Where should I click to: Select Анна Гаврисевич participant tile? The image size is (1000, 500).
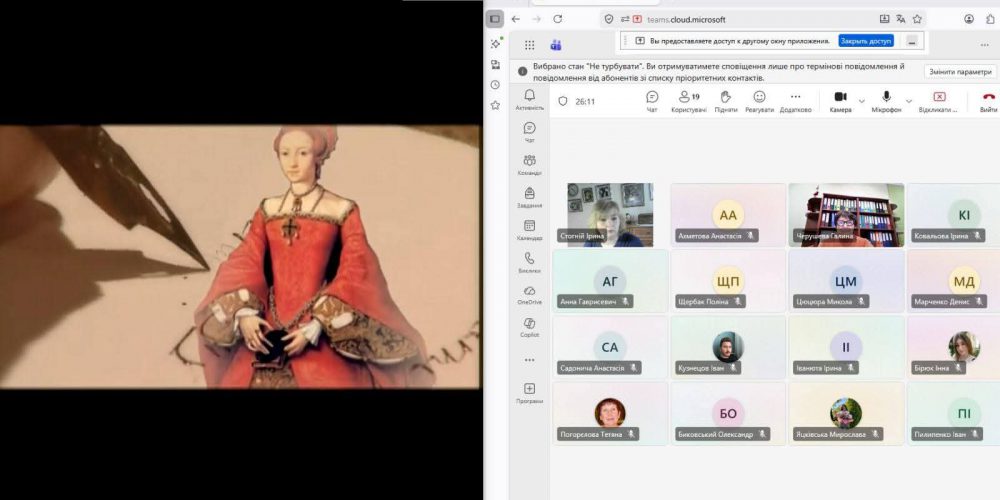[610, 281]
